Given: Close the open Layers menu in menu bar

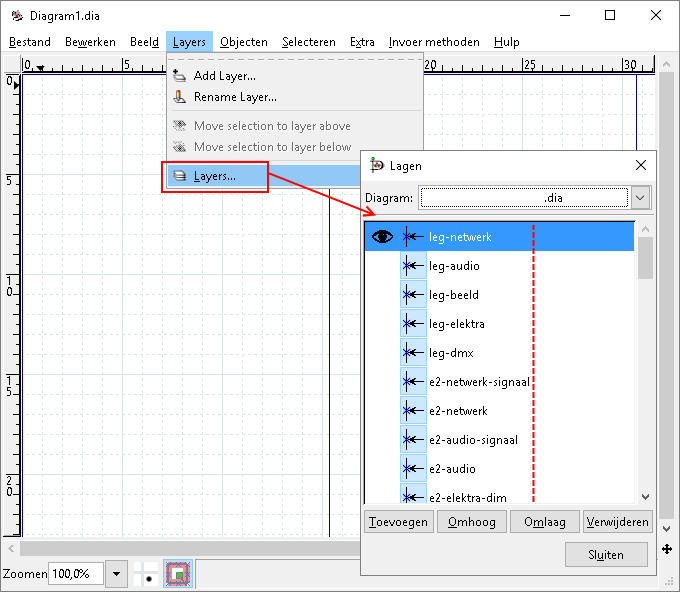Looking at the screenshot, I should click(189, 42).
